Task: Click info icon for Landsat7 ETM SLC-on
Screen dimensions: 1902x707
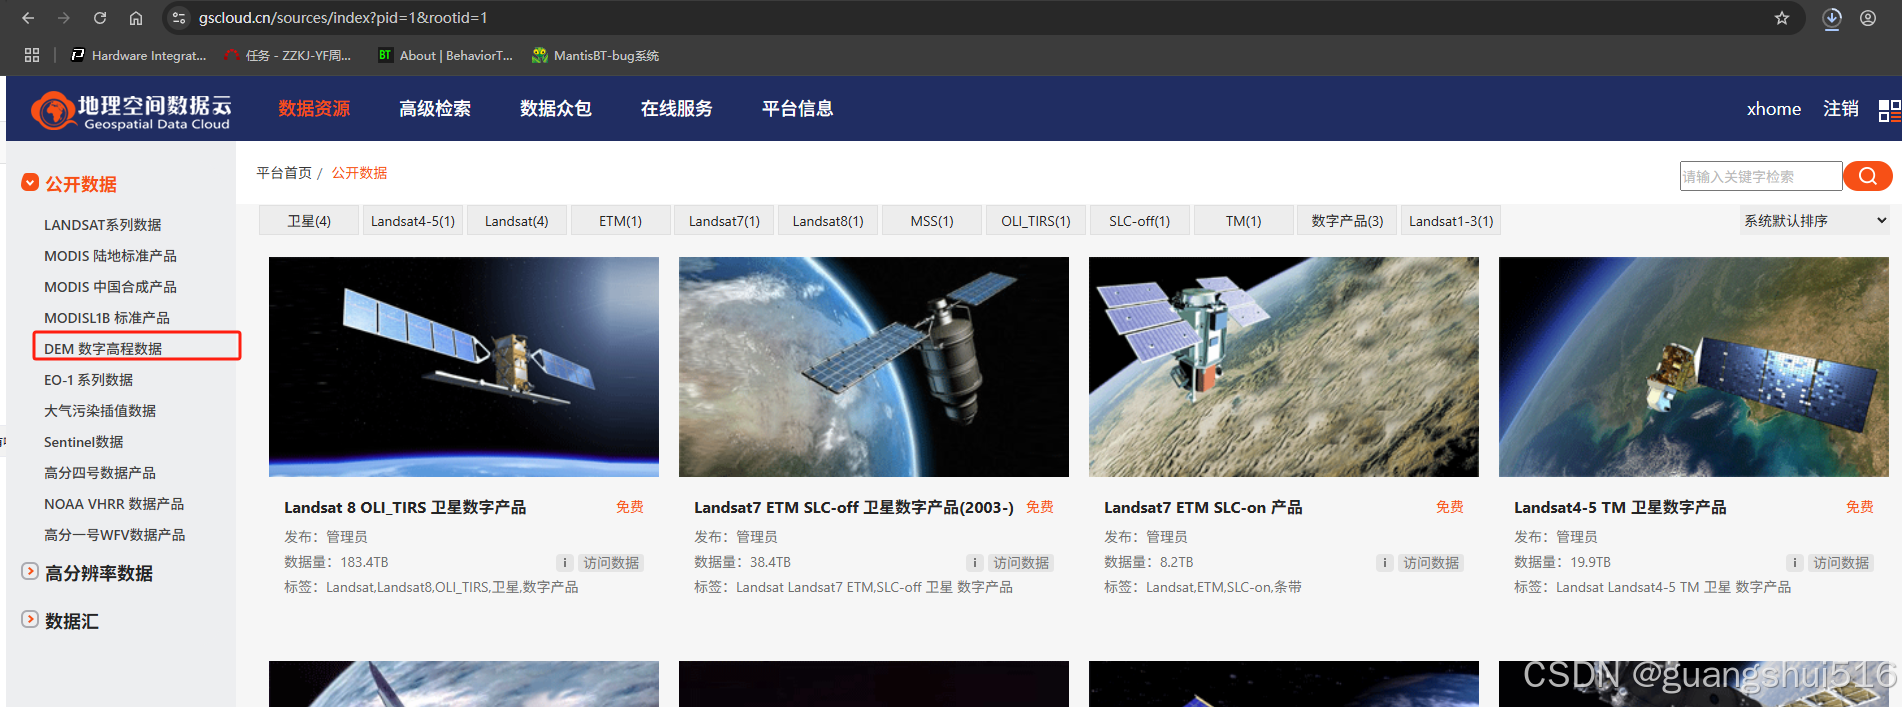Action: [x=1385, y=563]
